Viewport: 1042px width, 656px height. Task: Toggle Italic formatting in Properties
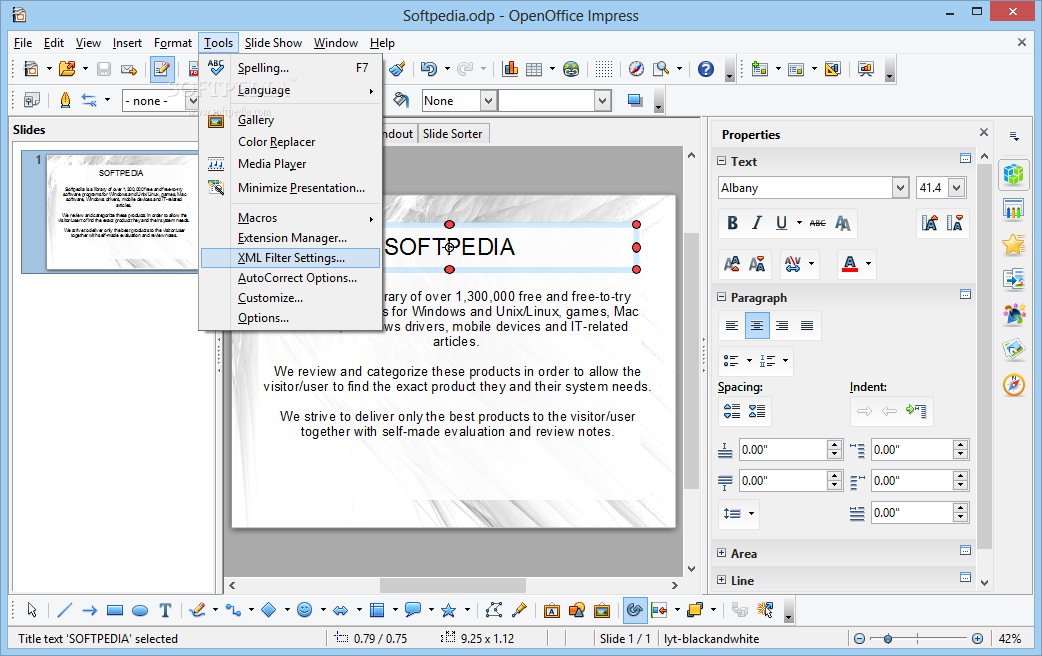coord(756,223)
